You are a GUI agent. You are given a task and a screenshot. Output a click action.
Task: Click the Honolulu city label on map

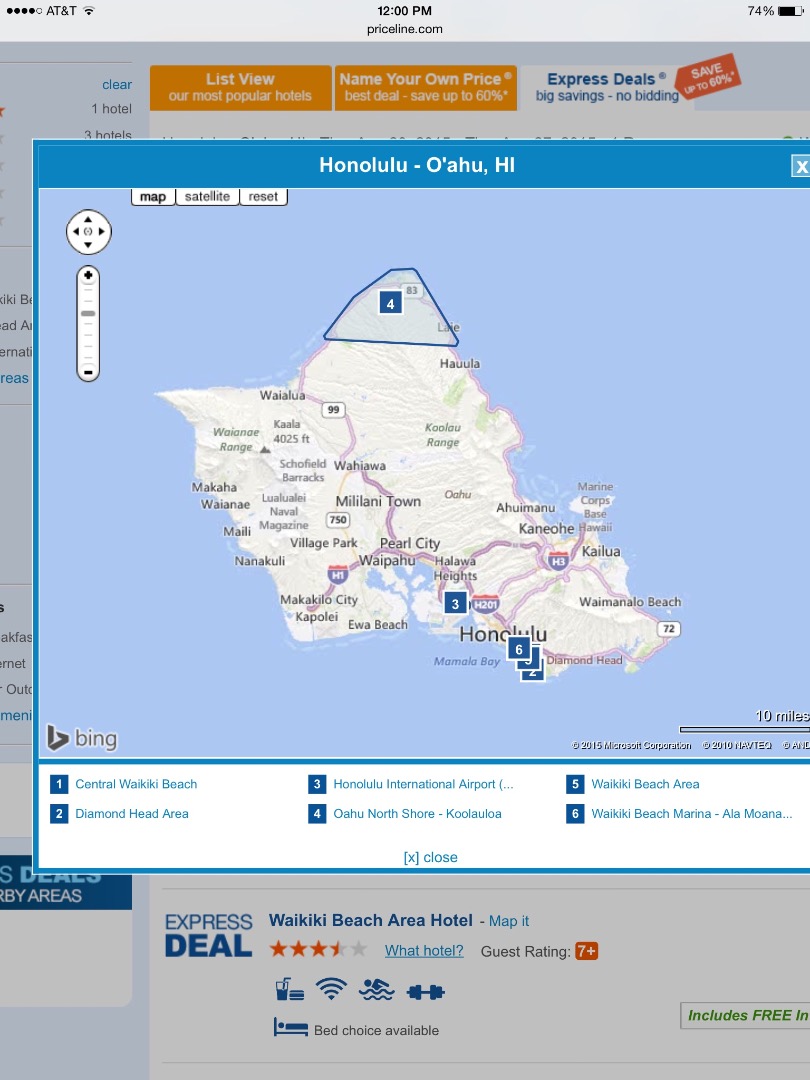(503, 634)
